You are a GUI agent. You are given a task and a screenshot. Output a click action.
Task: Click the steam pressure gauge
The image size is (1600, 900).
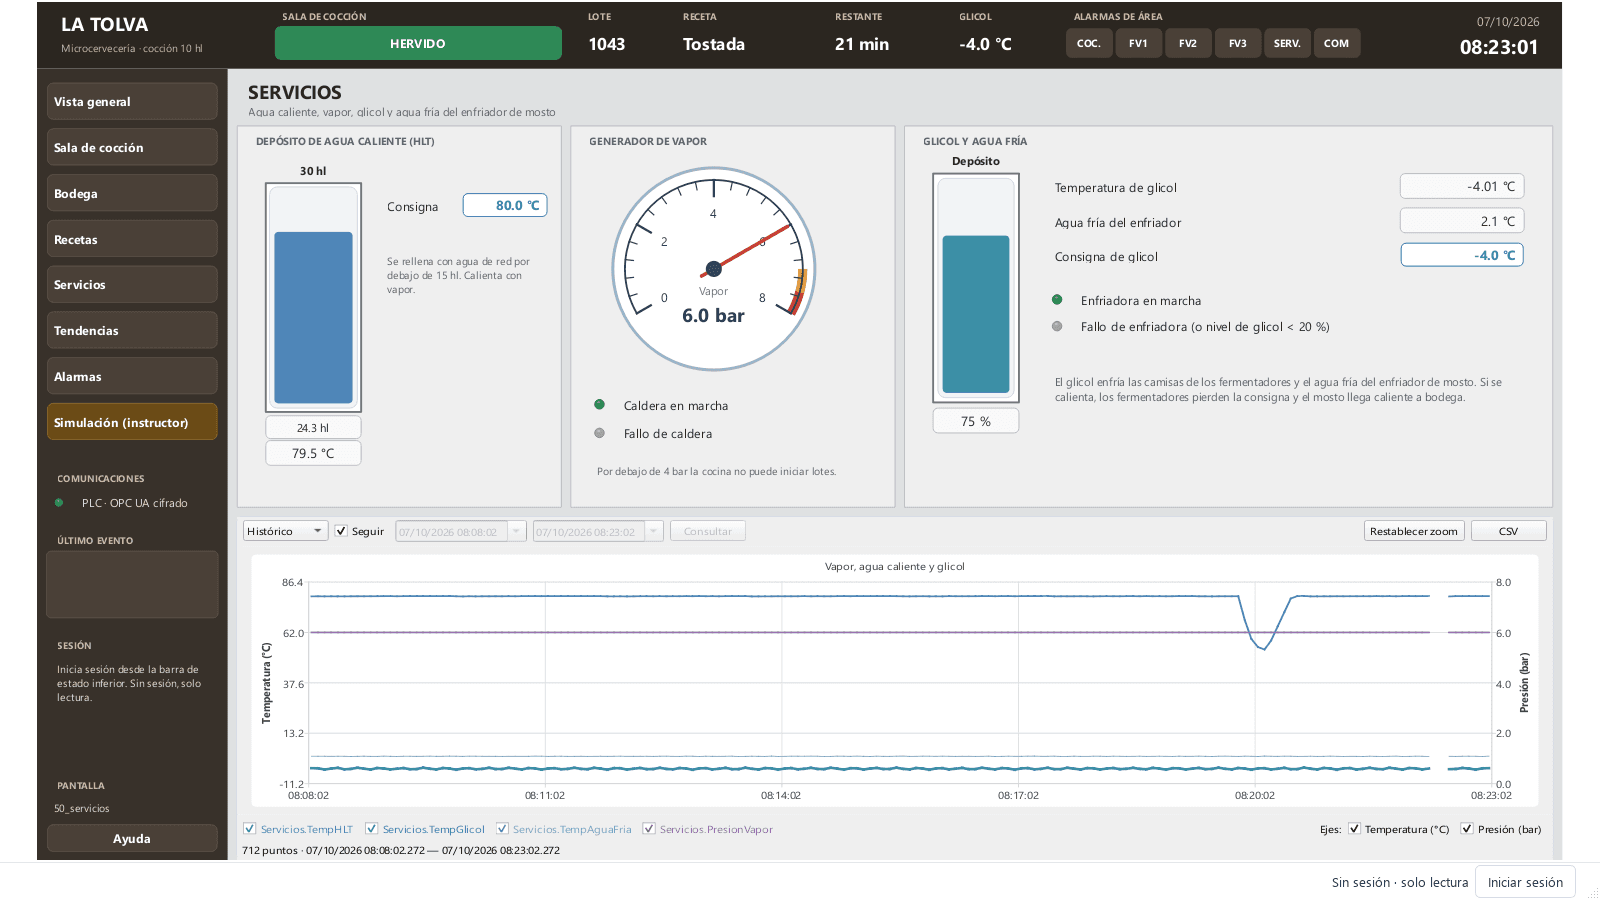pyautogui.click(x=714, y=269)
